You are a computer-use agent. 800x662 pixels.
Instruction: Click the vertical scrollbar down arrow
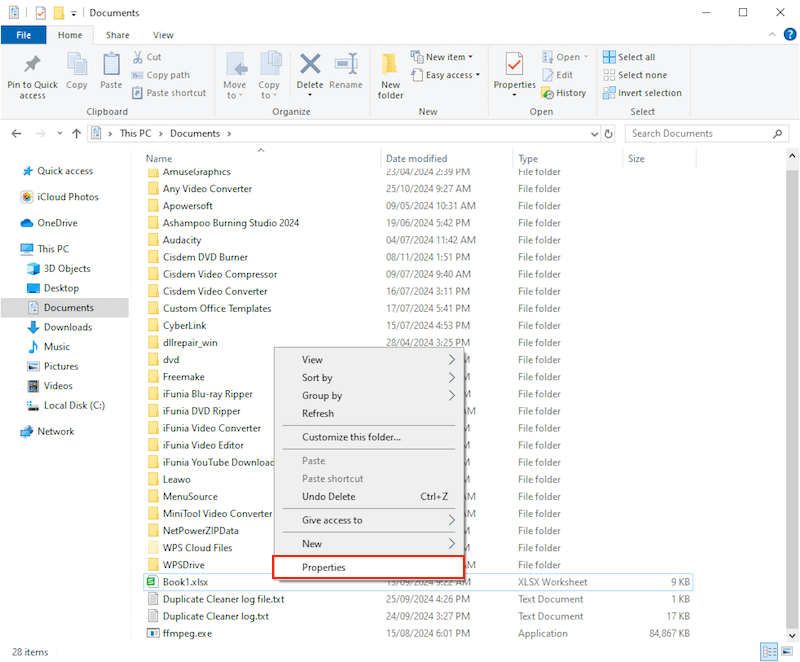tap(792, 636)
